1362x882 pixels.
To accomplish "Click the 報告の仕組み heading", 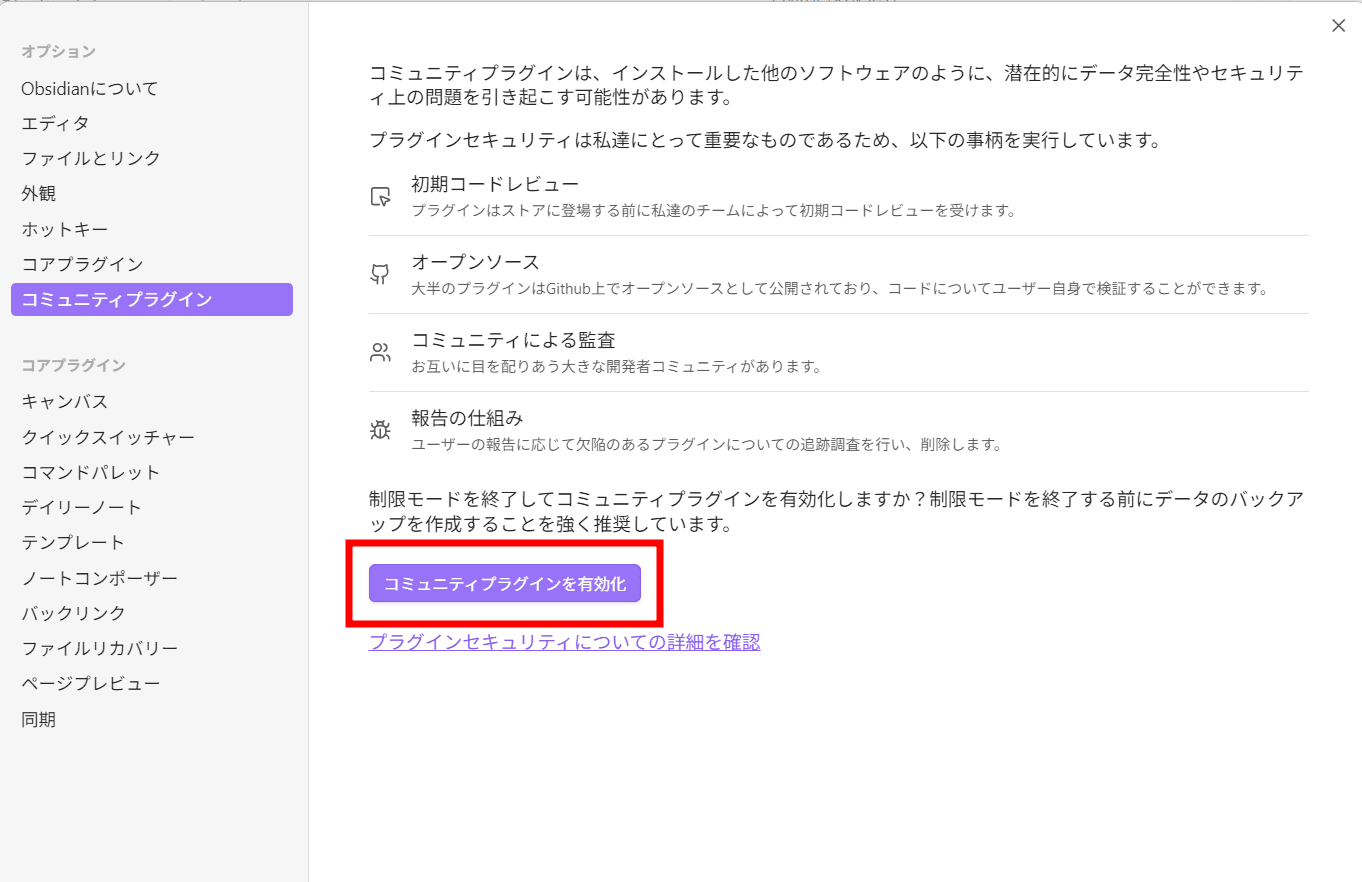I will tap(467, 418).
